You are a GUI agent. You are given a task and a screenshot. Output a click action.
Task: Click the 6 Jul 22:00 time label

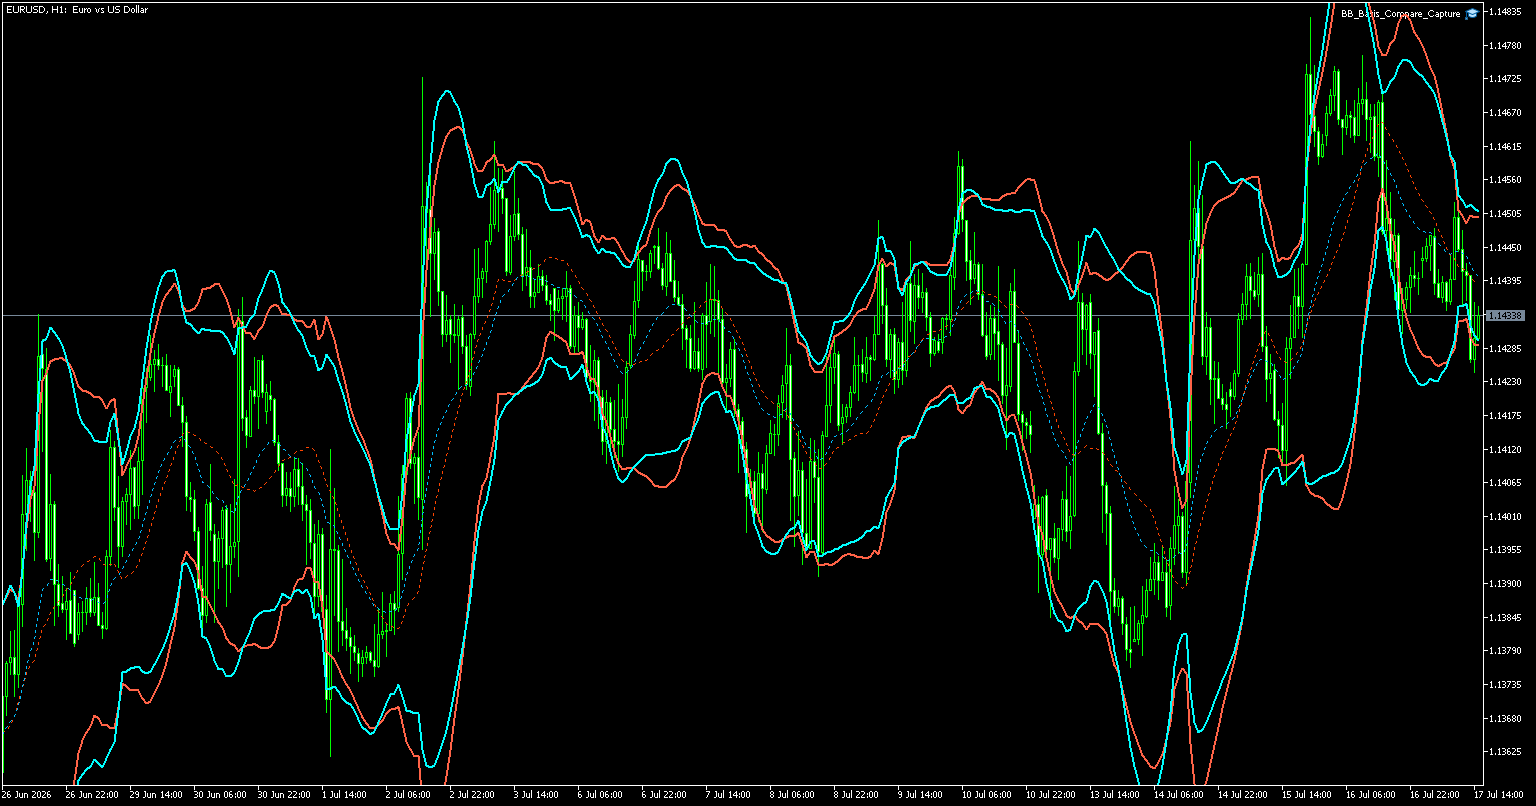(665, 795)
